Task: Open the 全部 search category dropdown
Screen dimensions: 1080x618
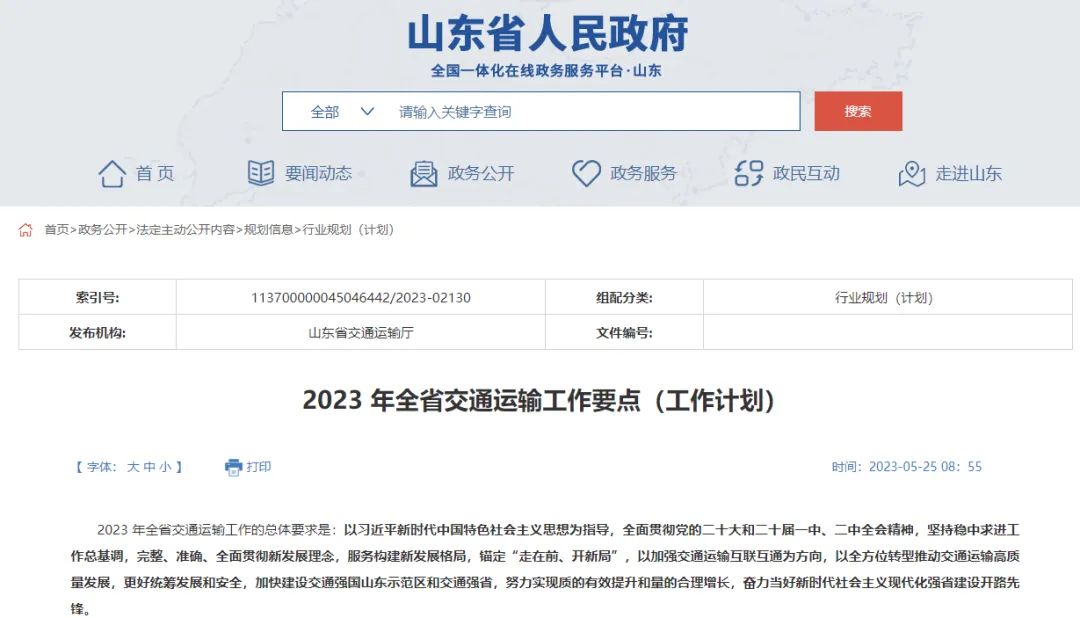Action: pos(341,112)
